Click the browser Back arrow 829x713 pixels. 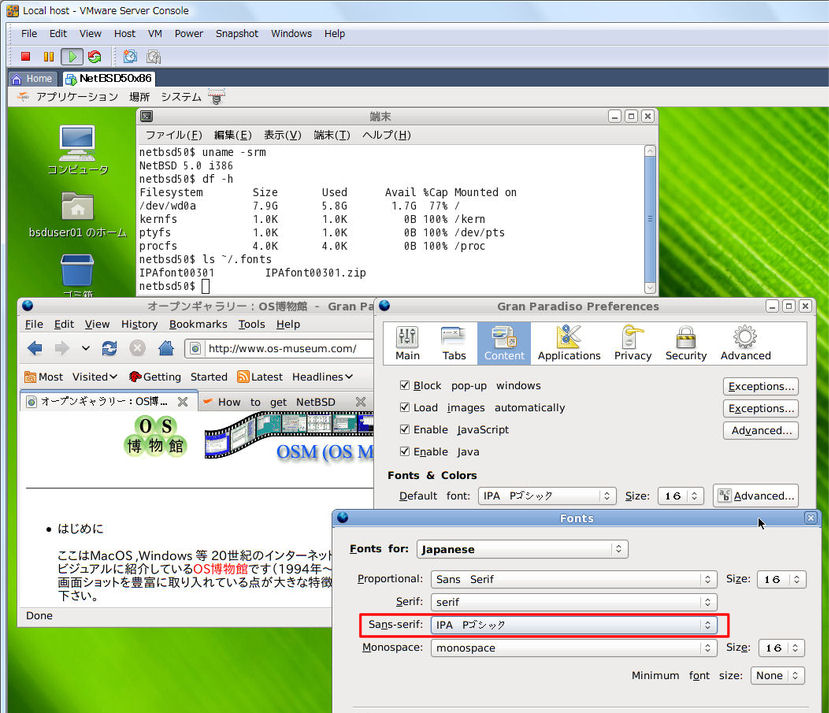(35, 348)
